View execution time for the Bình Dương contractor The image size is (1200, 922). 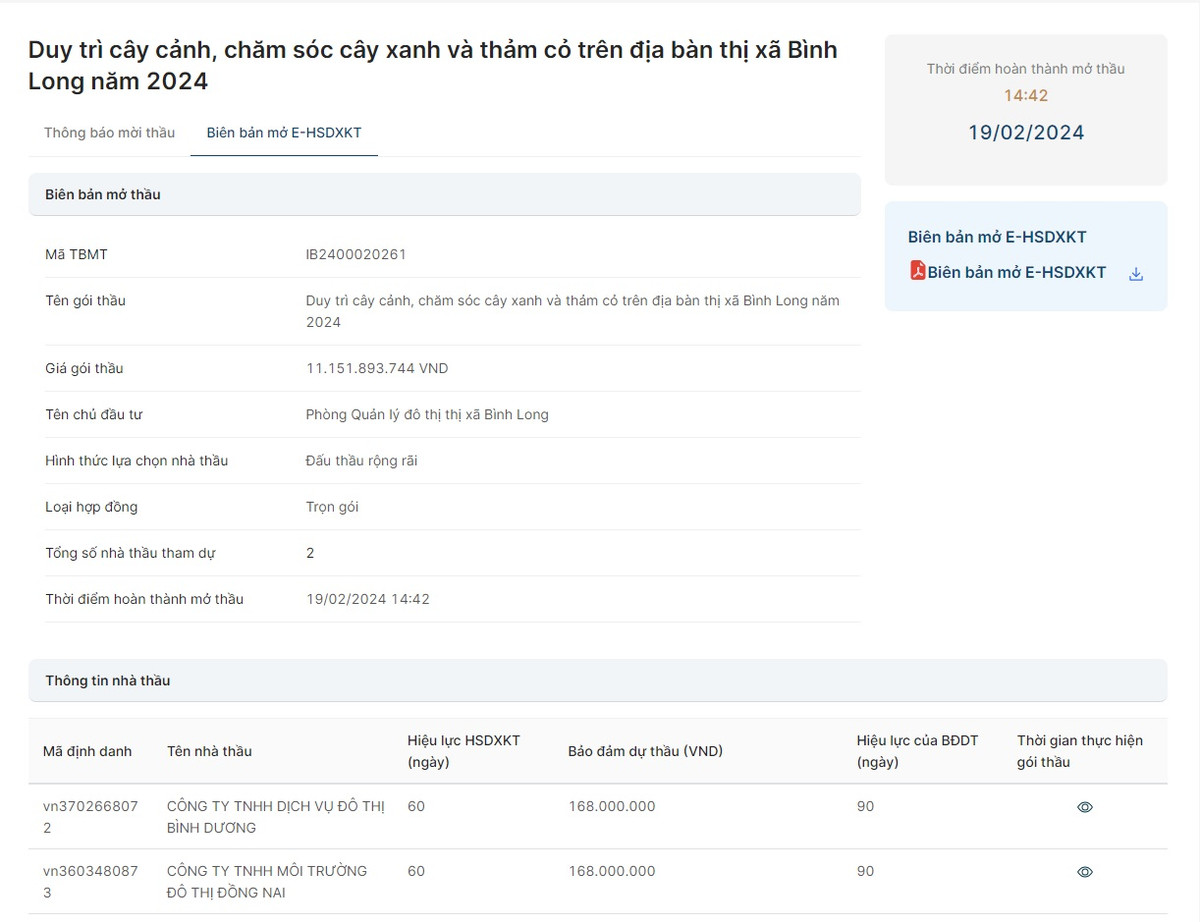(x=1084, y=807)
